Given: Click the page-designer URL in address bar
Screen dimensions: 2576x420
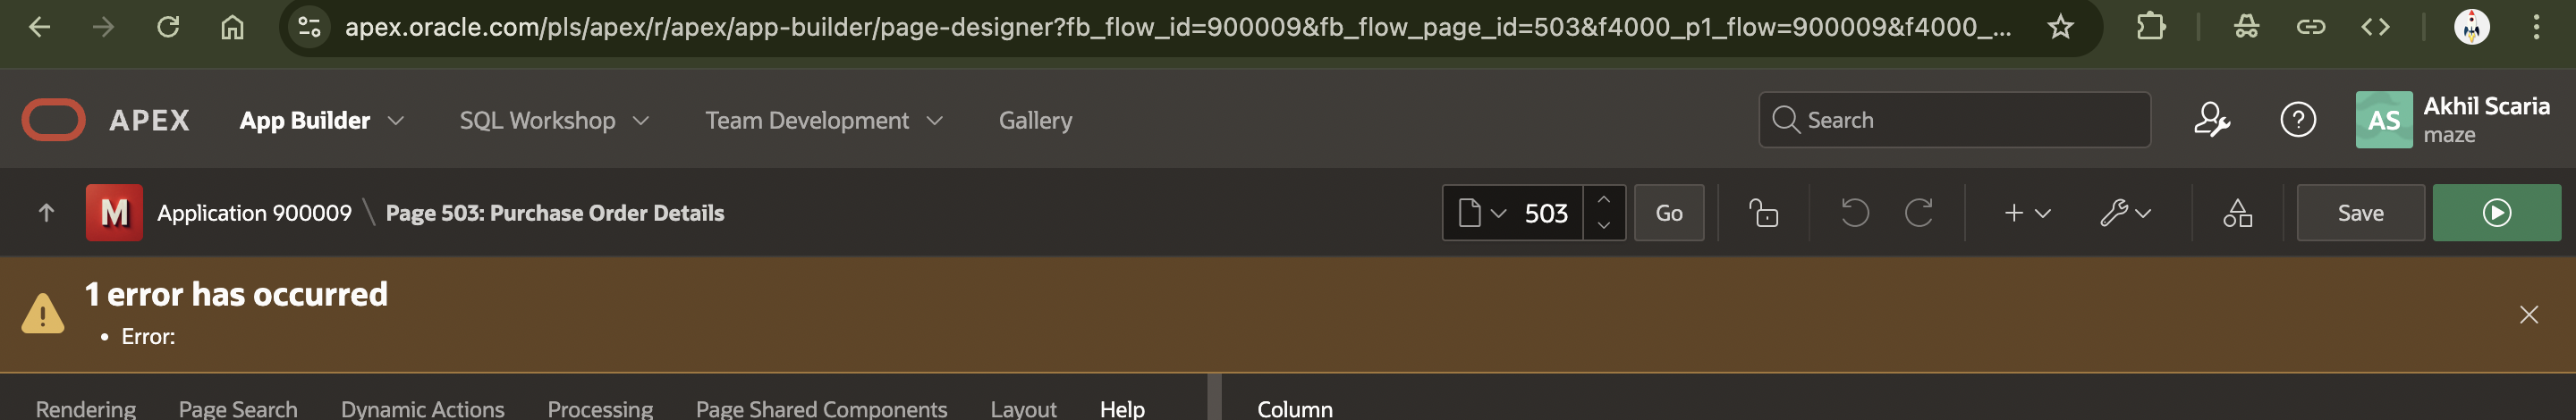Looking at the screenshot, I should 1177,27.
